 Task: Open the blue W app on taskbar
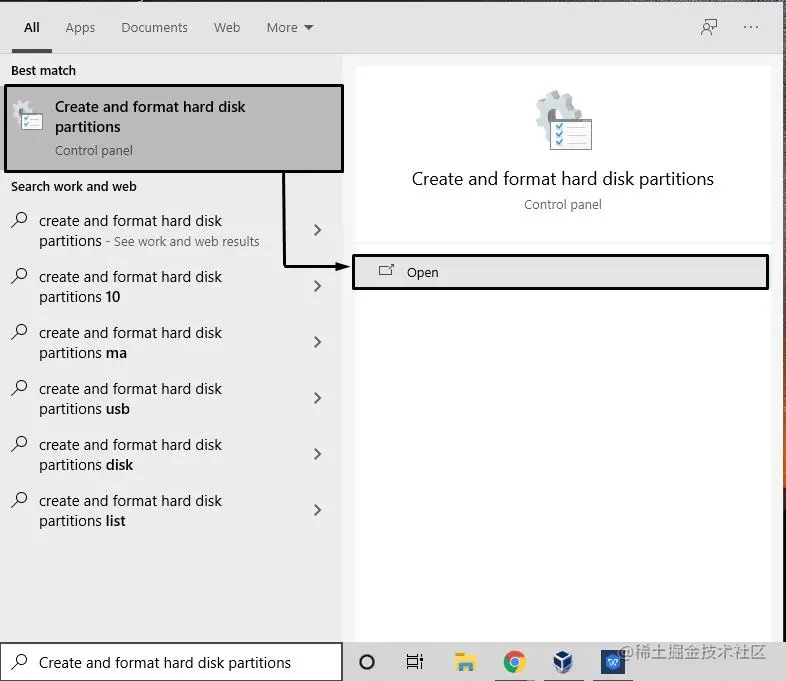point(613,662)
